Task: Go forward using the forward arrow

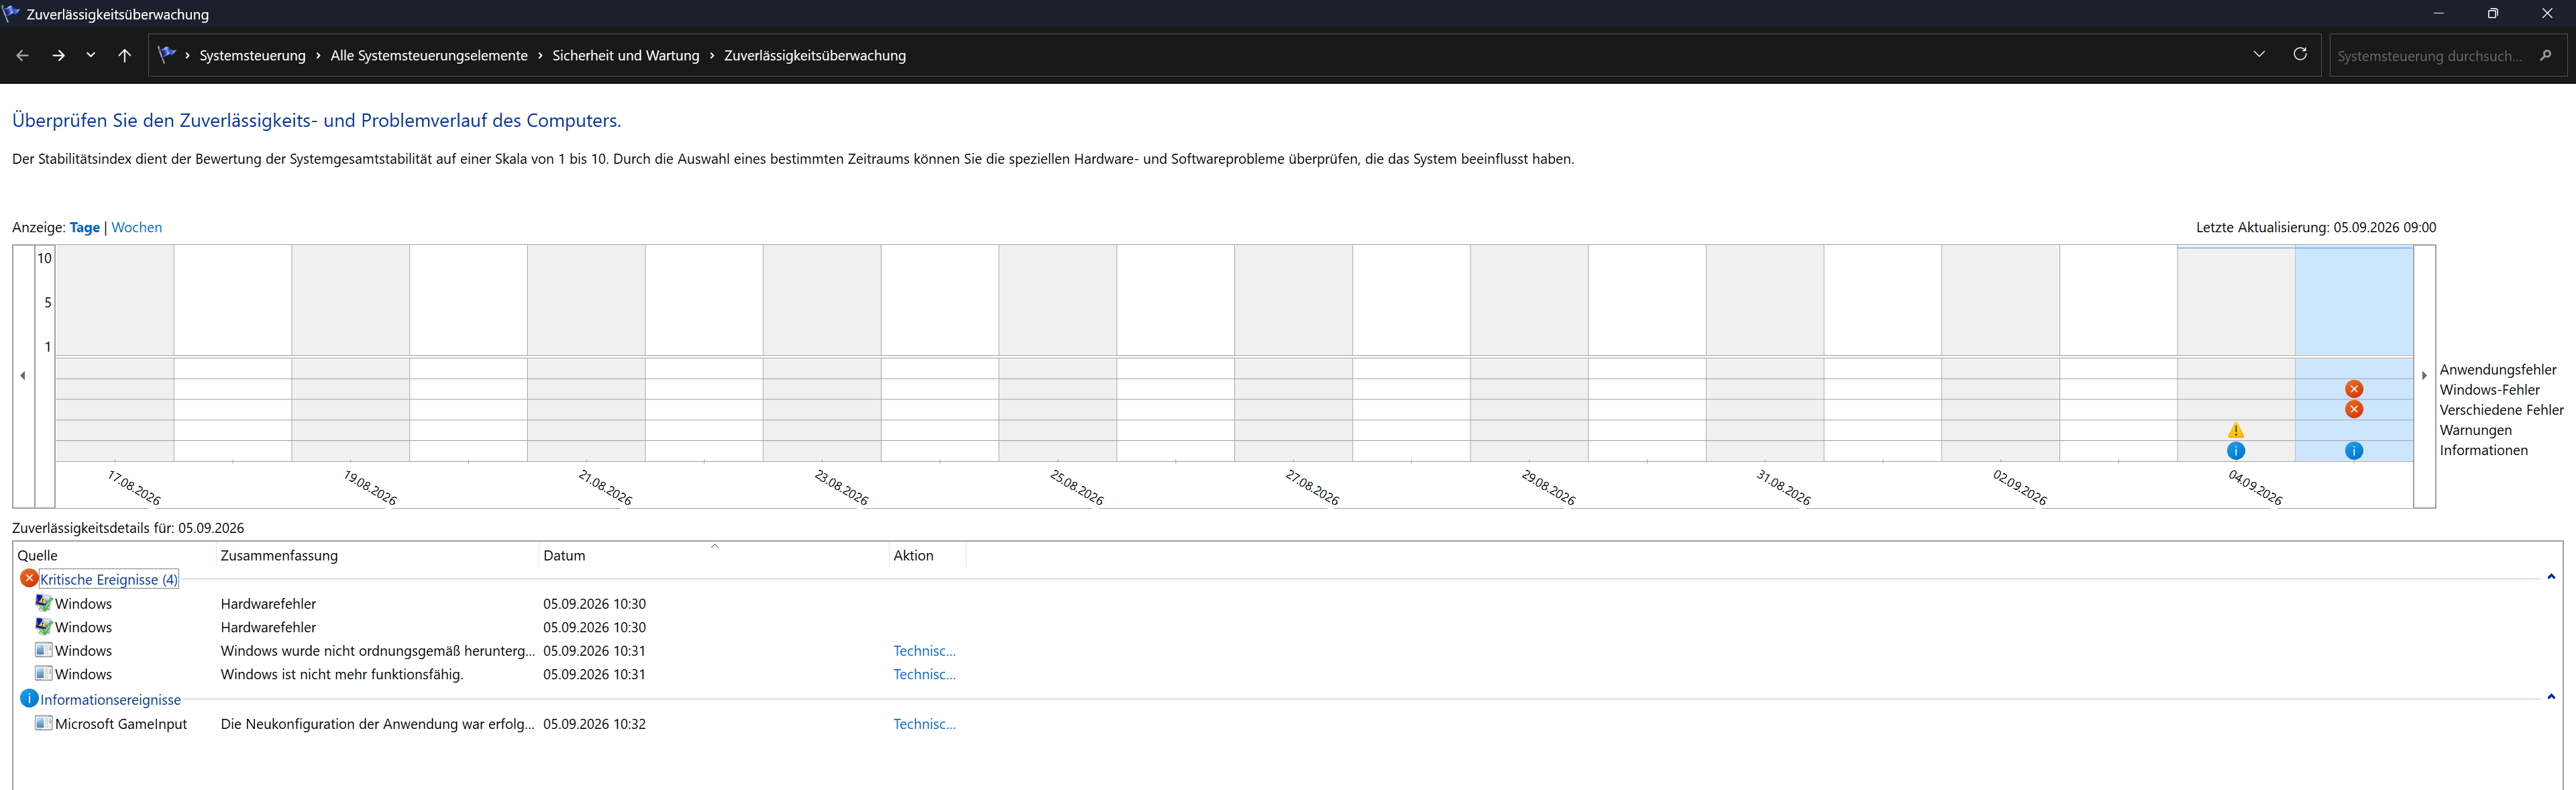Action: coord(58,56)
